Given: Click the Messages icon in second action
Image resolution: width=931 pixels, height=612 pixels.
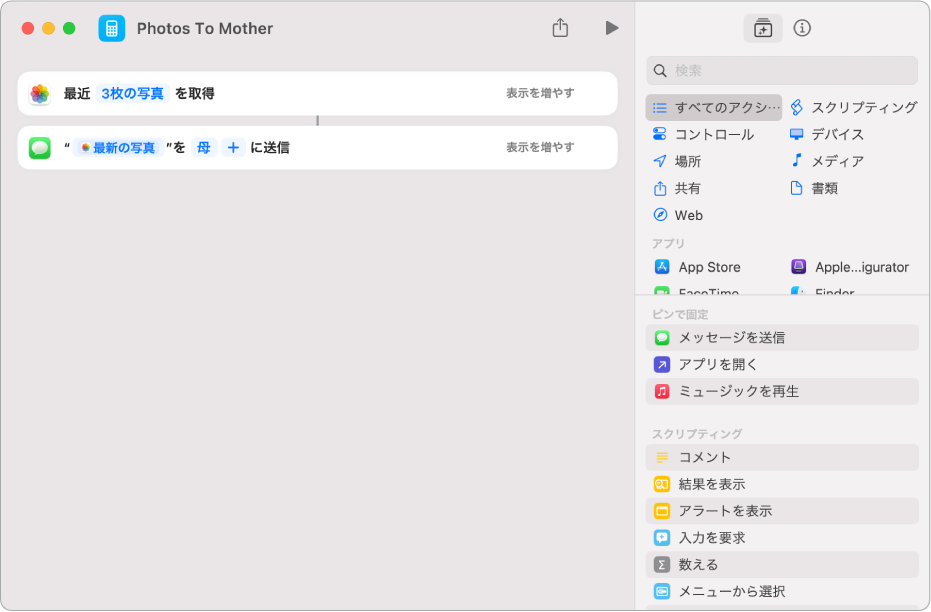Looking at the screenshot, I should pos(40,148).
